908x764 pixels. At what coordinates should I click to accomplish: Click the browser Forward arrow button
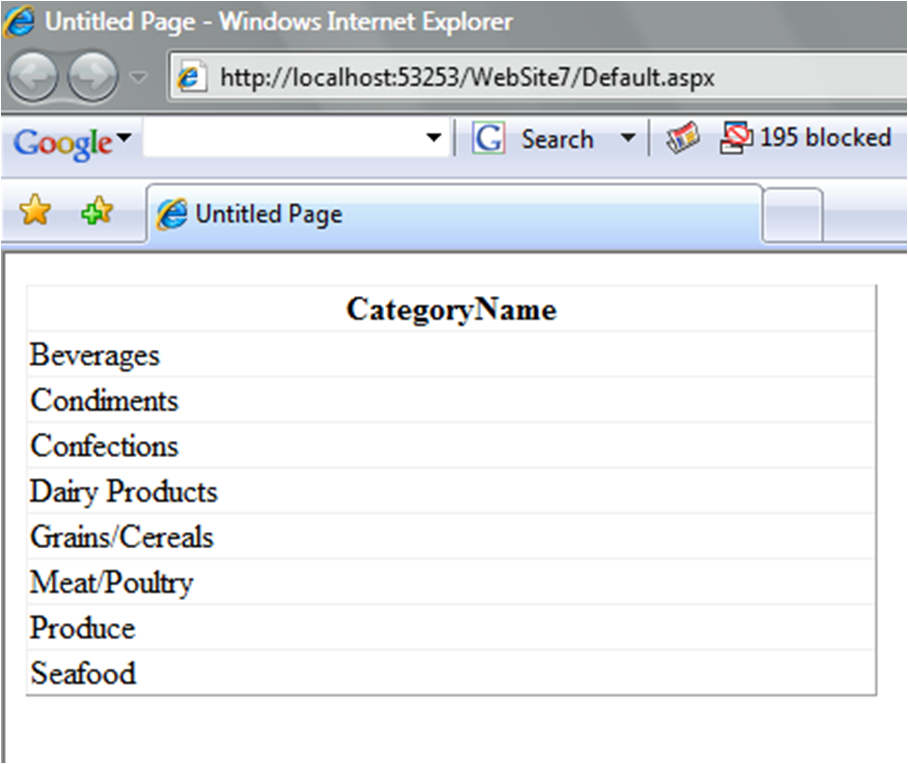(93, 76)
